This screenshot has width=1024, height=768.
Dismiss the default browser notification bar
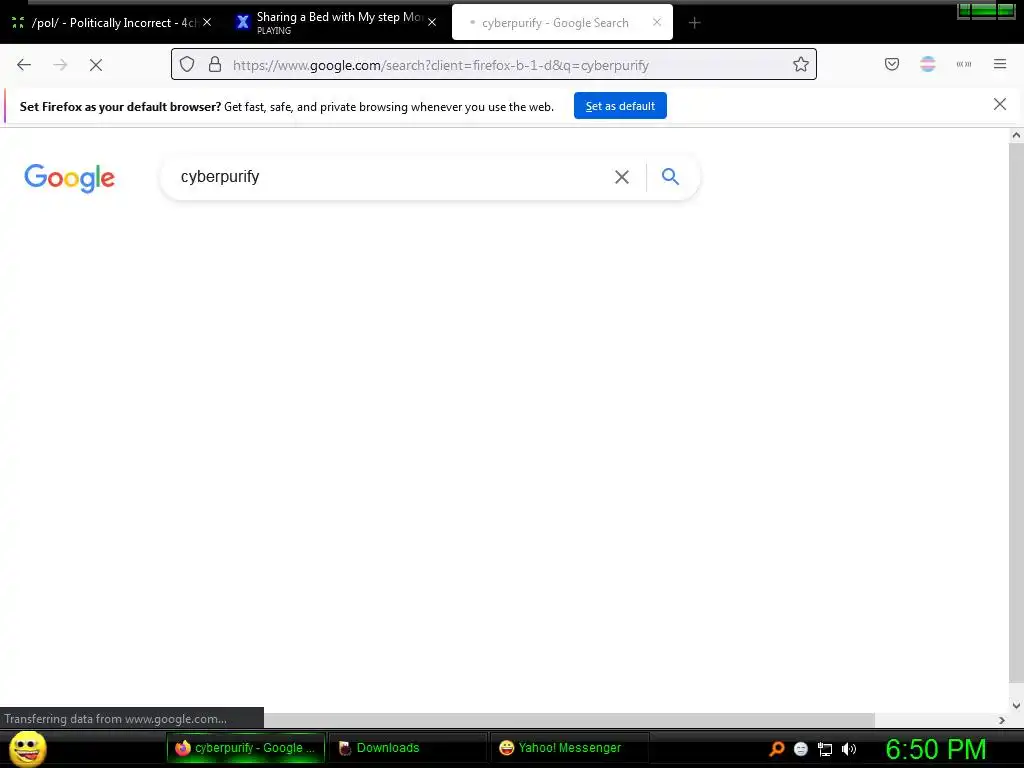[1000, 104]
